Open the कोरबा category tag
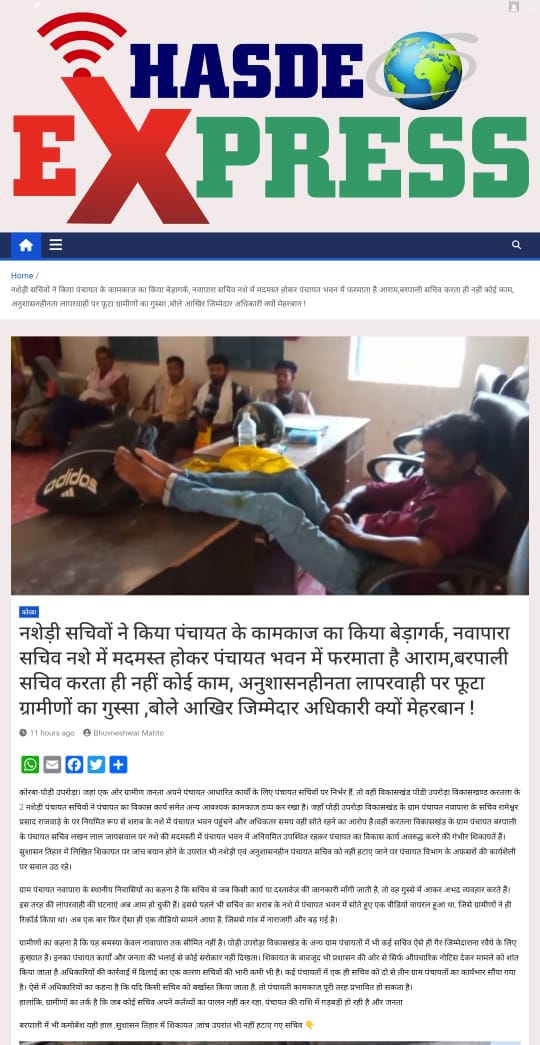The width and height of the screenshot is (540, 1045). (29, 612)
